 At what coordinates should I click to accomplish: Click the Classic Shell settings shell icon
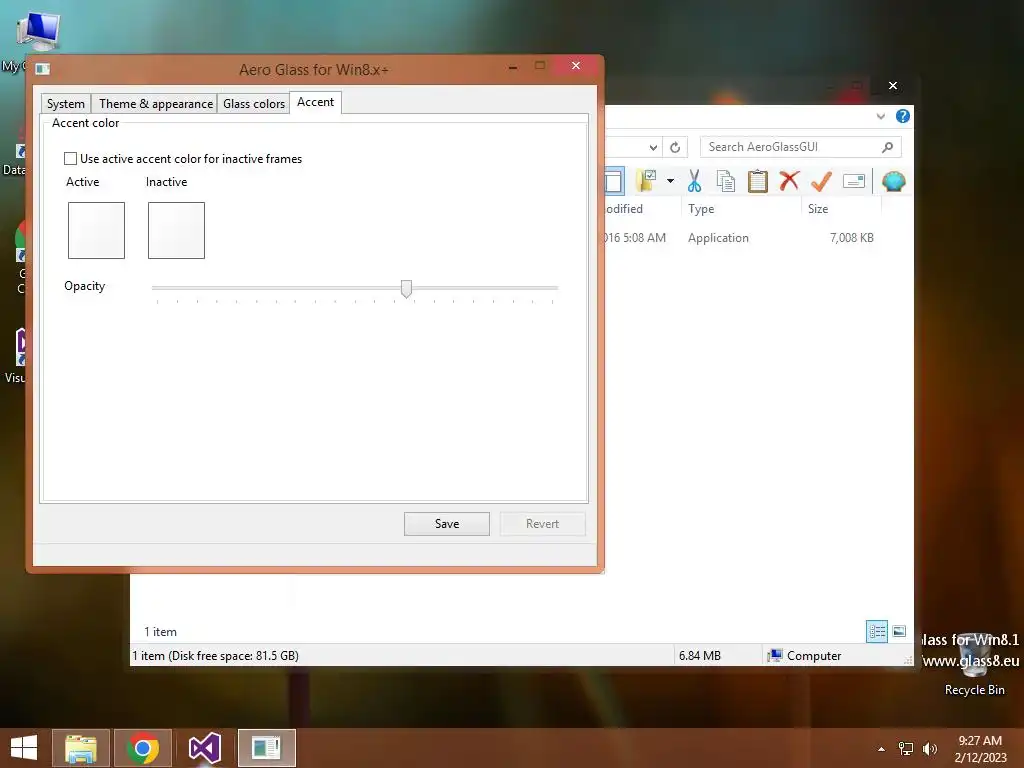pos(893,181)
